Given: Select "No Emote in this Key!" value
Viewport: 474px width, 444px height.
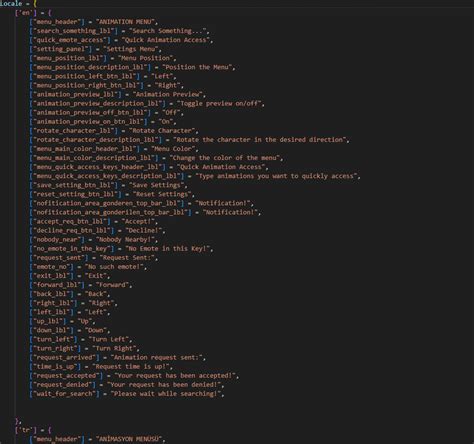Looking at the screenshot, I should point(168,249).
